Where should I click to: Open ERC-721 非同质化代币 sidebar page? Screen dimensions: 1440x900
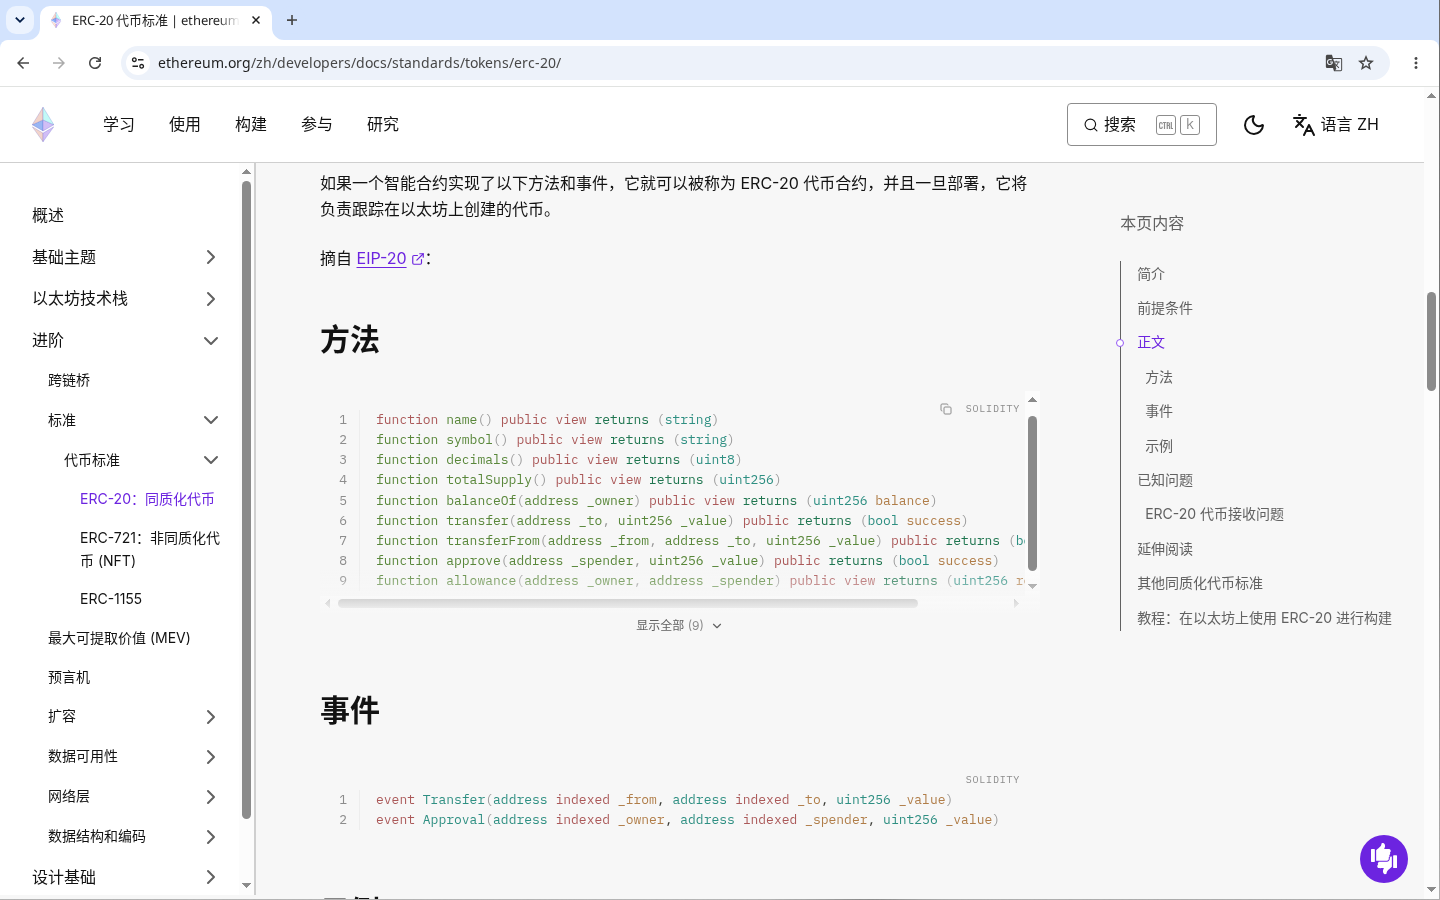150,549
